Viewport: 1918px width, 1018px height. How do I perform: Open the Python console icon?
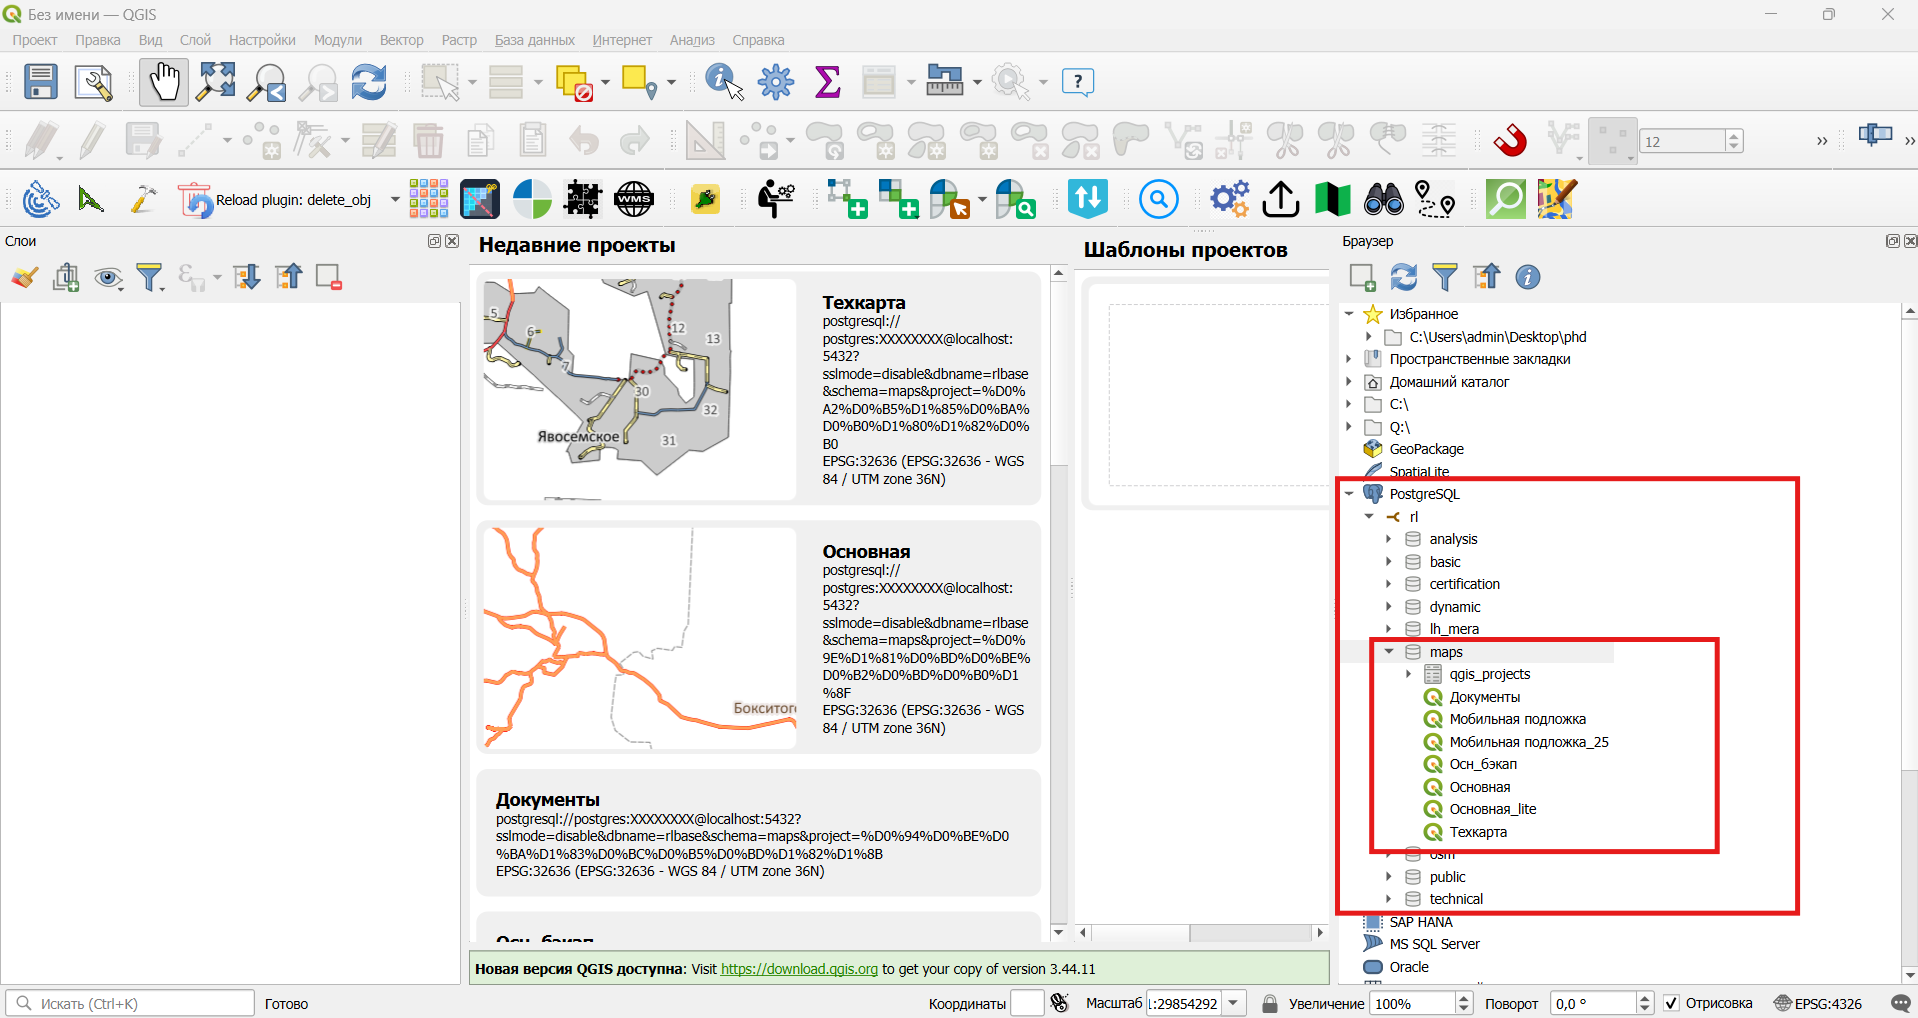point(705,199)
